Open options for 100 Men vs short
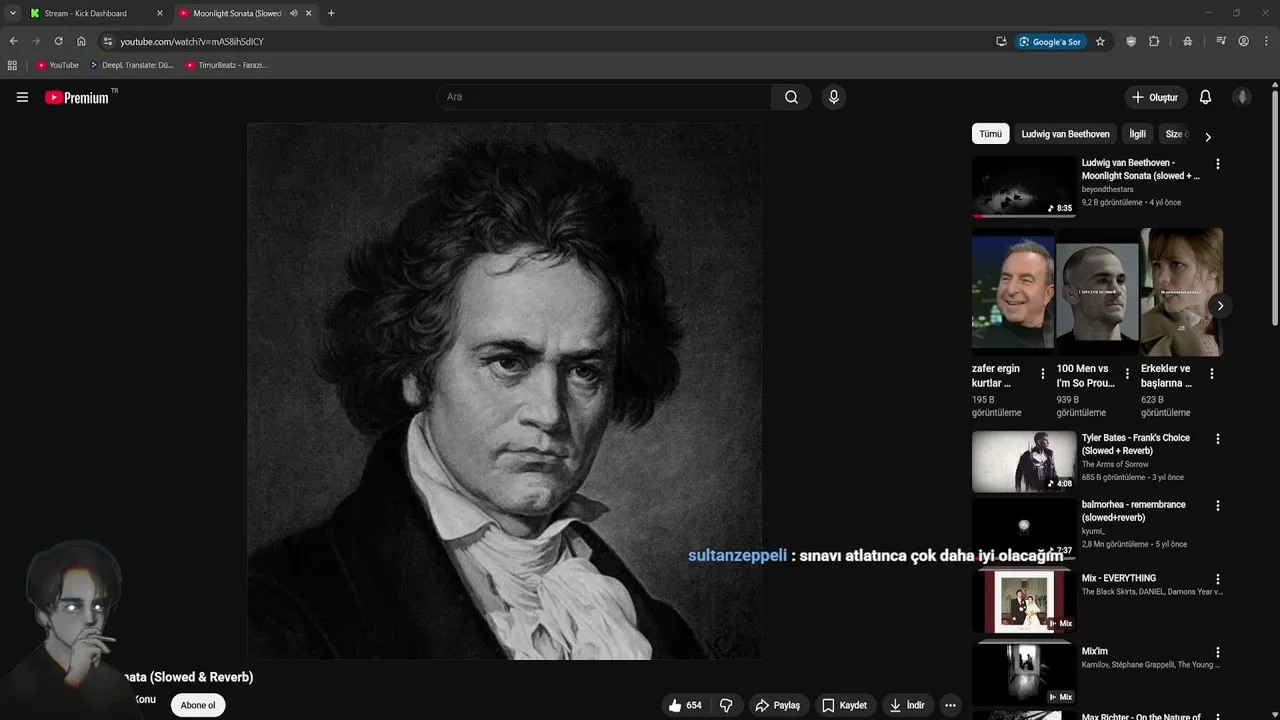This screenshot has height=720, width=1280. (1127, 374)
